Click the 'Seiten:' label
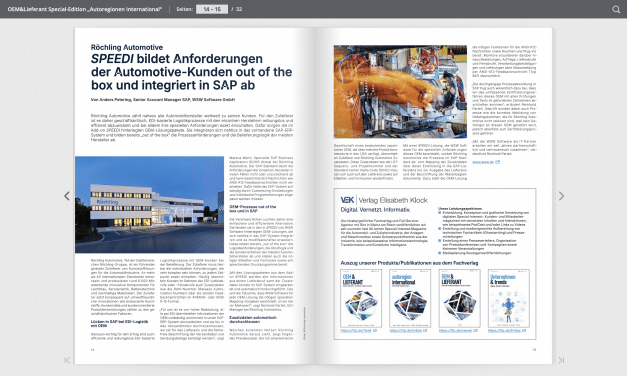 (184, 9)
